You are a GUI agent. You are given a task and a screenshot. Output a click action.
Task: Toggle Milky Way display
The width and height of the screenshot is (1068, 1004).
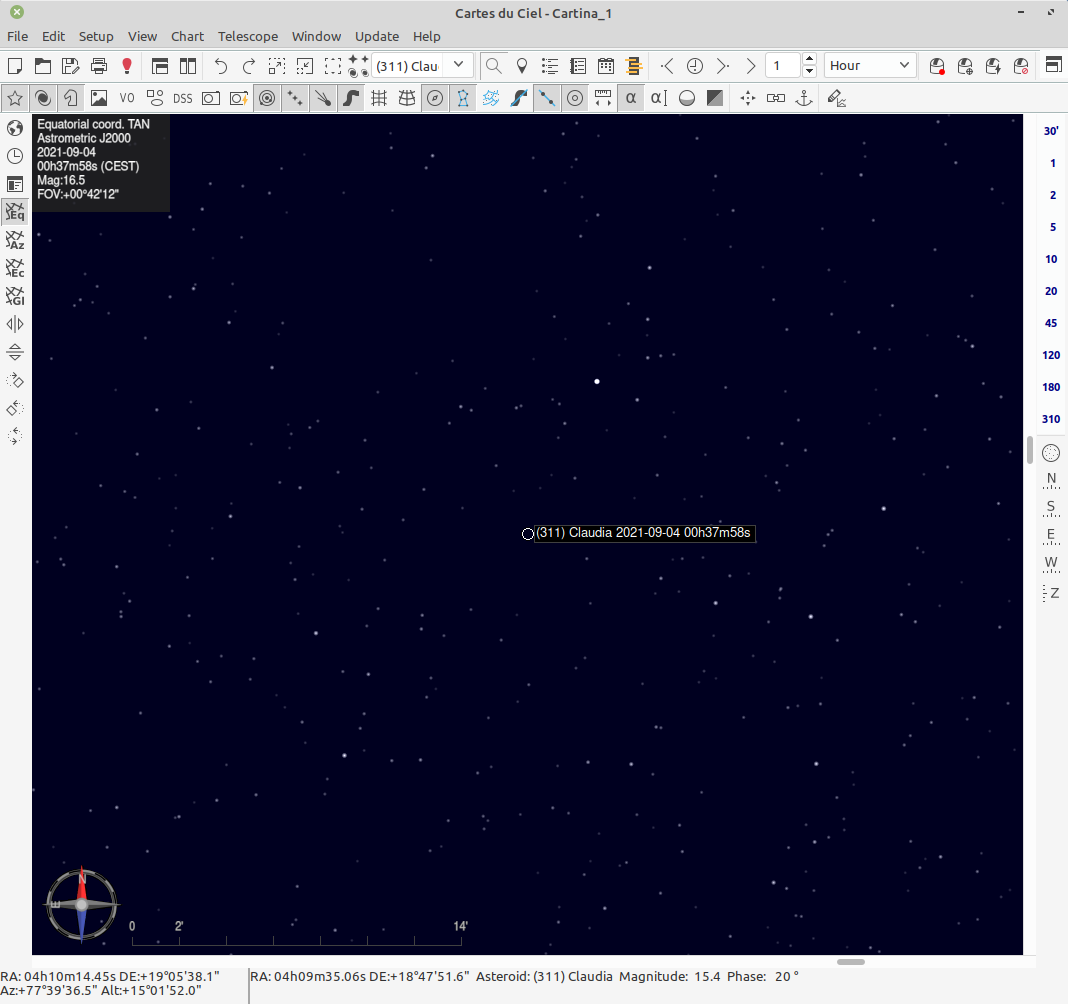tap(351, 99)
